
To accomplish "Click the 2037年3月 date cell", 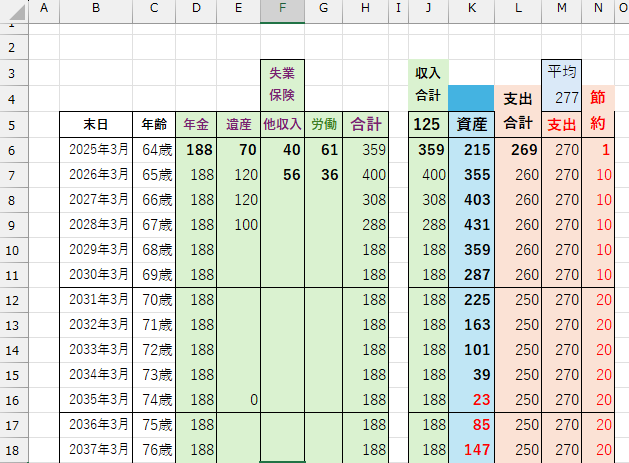I will 96,450.
